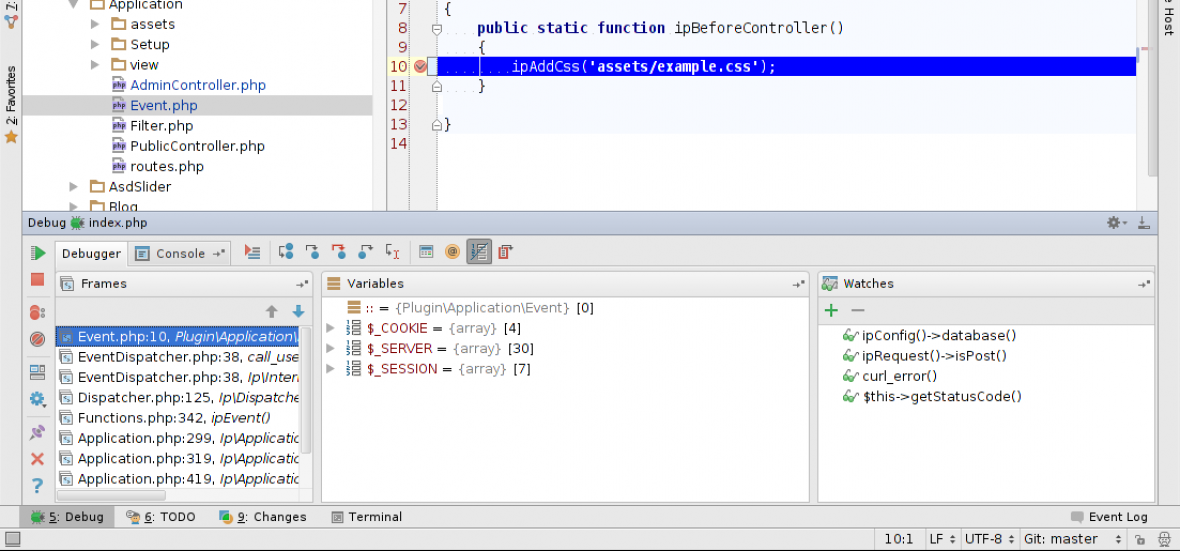Click the Force Step Into icon
Image resolution: width=1180 pixels, height=551 pixels.
click(x=339, y=252)
